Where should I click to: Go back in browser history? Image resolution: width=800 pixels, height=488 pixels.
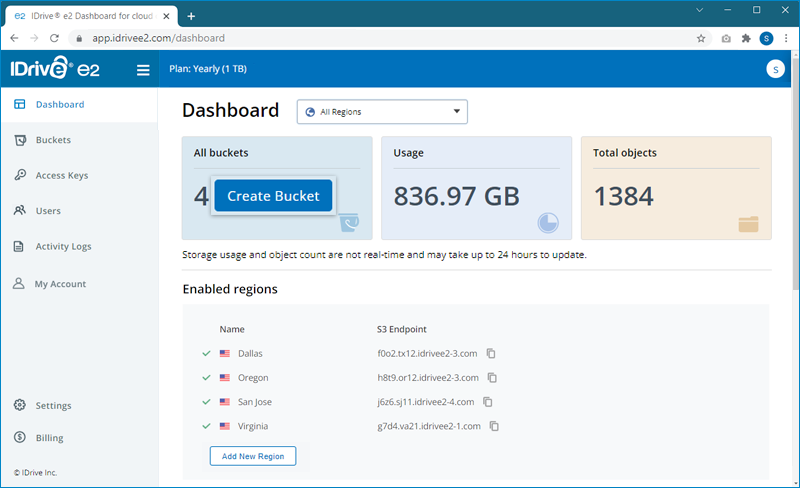tap(14, 38)
